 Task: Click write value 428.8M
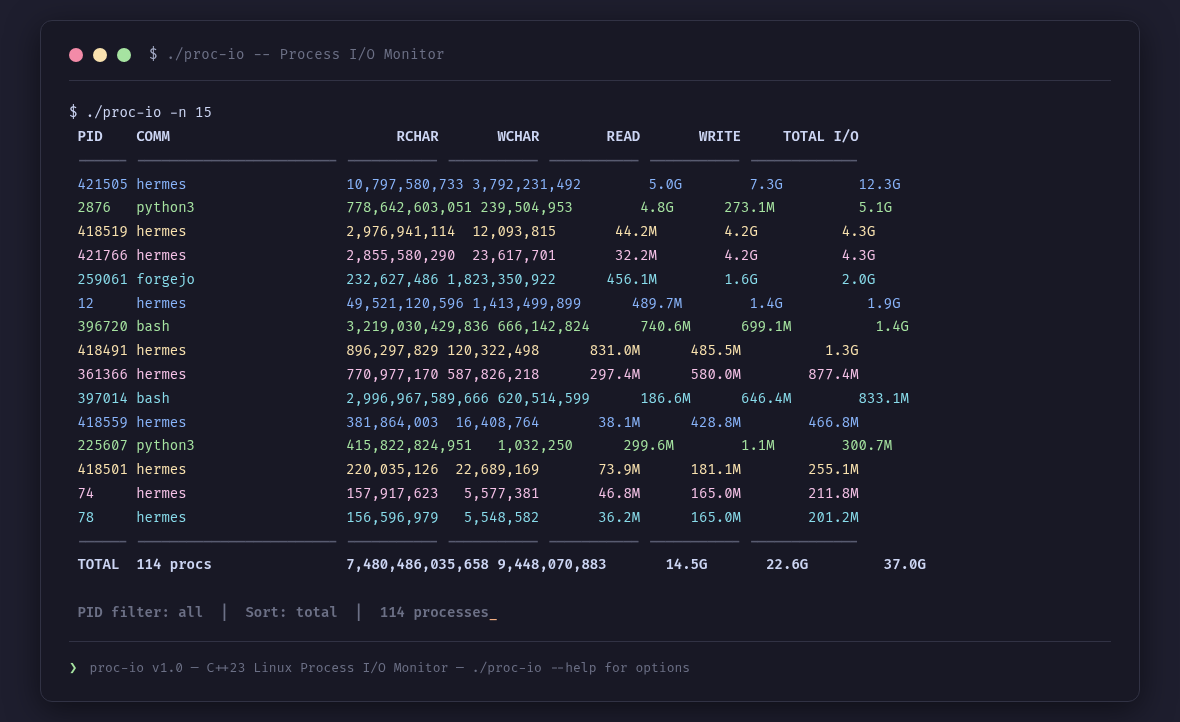point(716,422)
